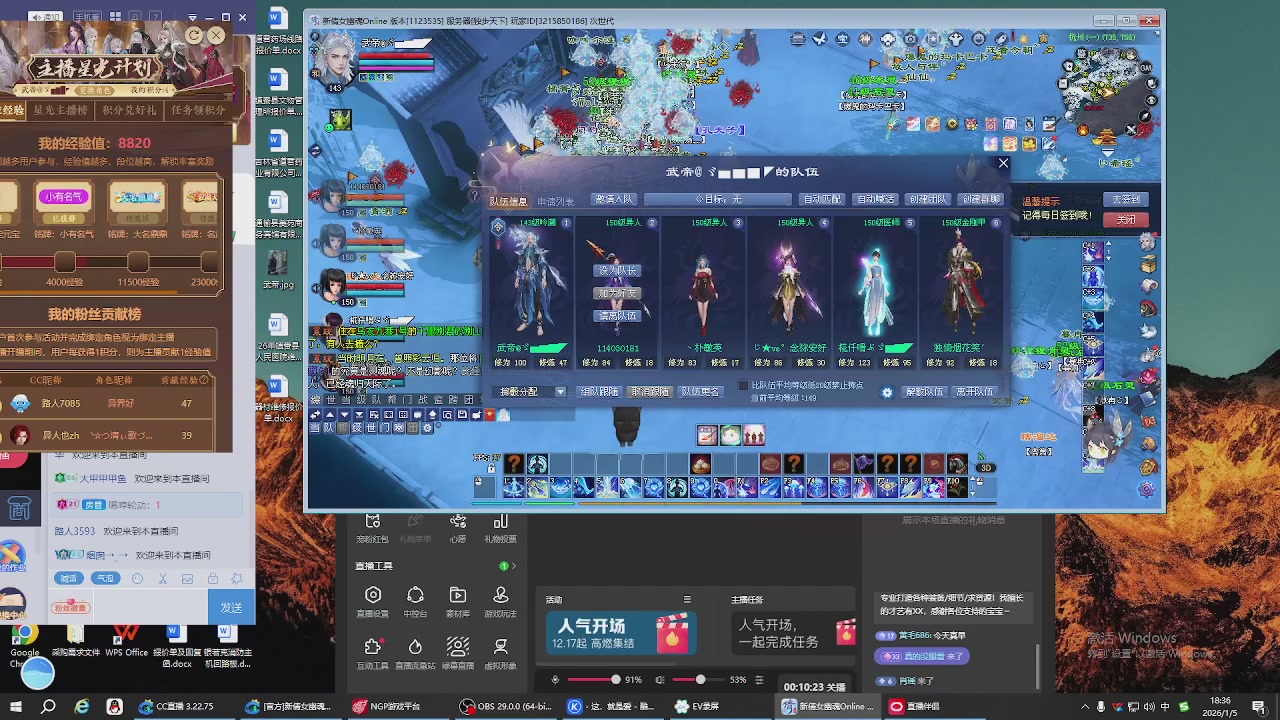Open Windows taskbar search

(x=48, y=706)
